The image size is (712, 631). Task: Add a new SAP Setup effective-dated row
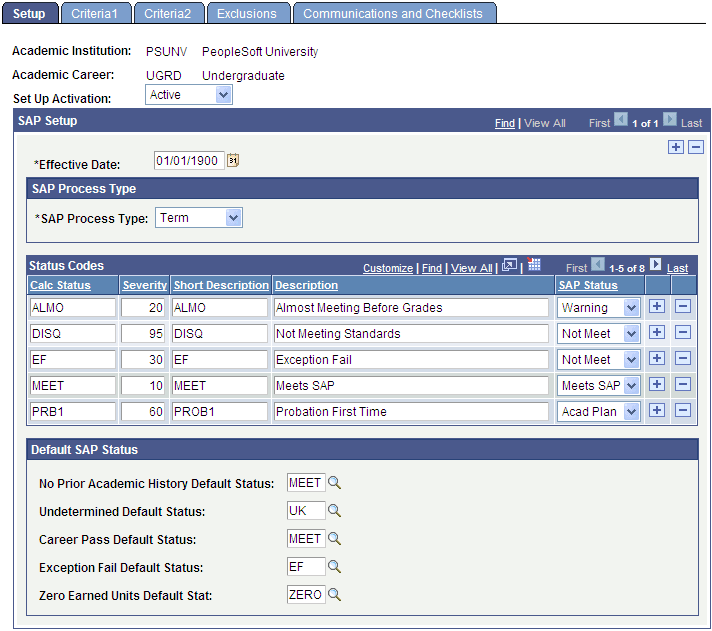(676, 147)
